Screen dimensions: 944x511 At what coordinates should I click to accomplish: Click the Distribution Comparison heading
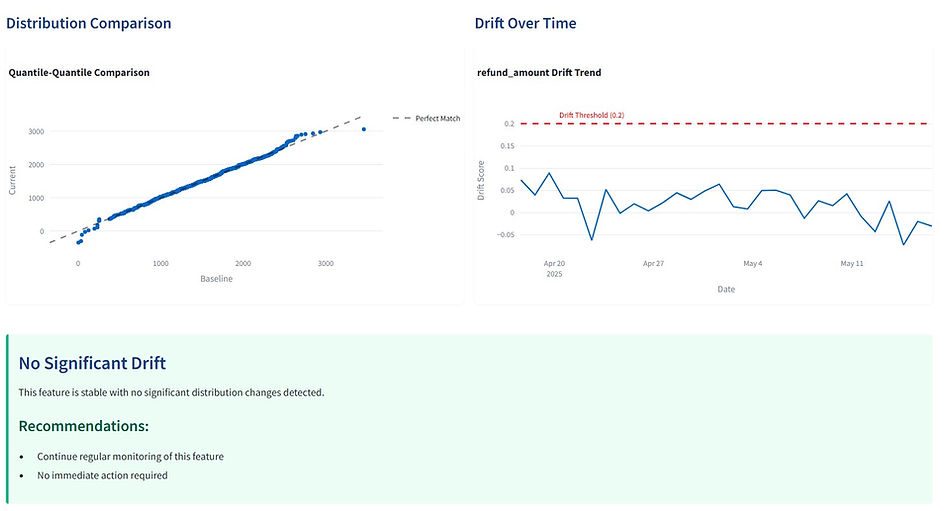pos(89,23)
